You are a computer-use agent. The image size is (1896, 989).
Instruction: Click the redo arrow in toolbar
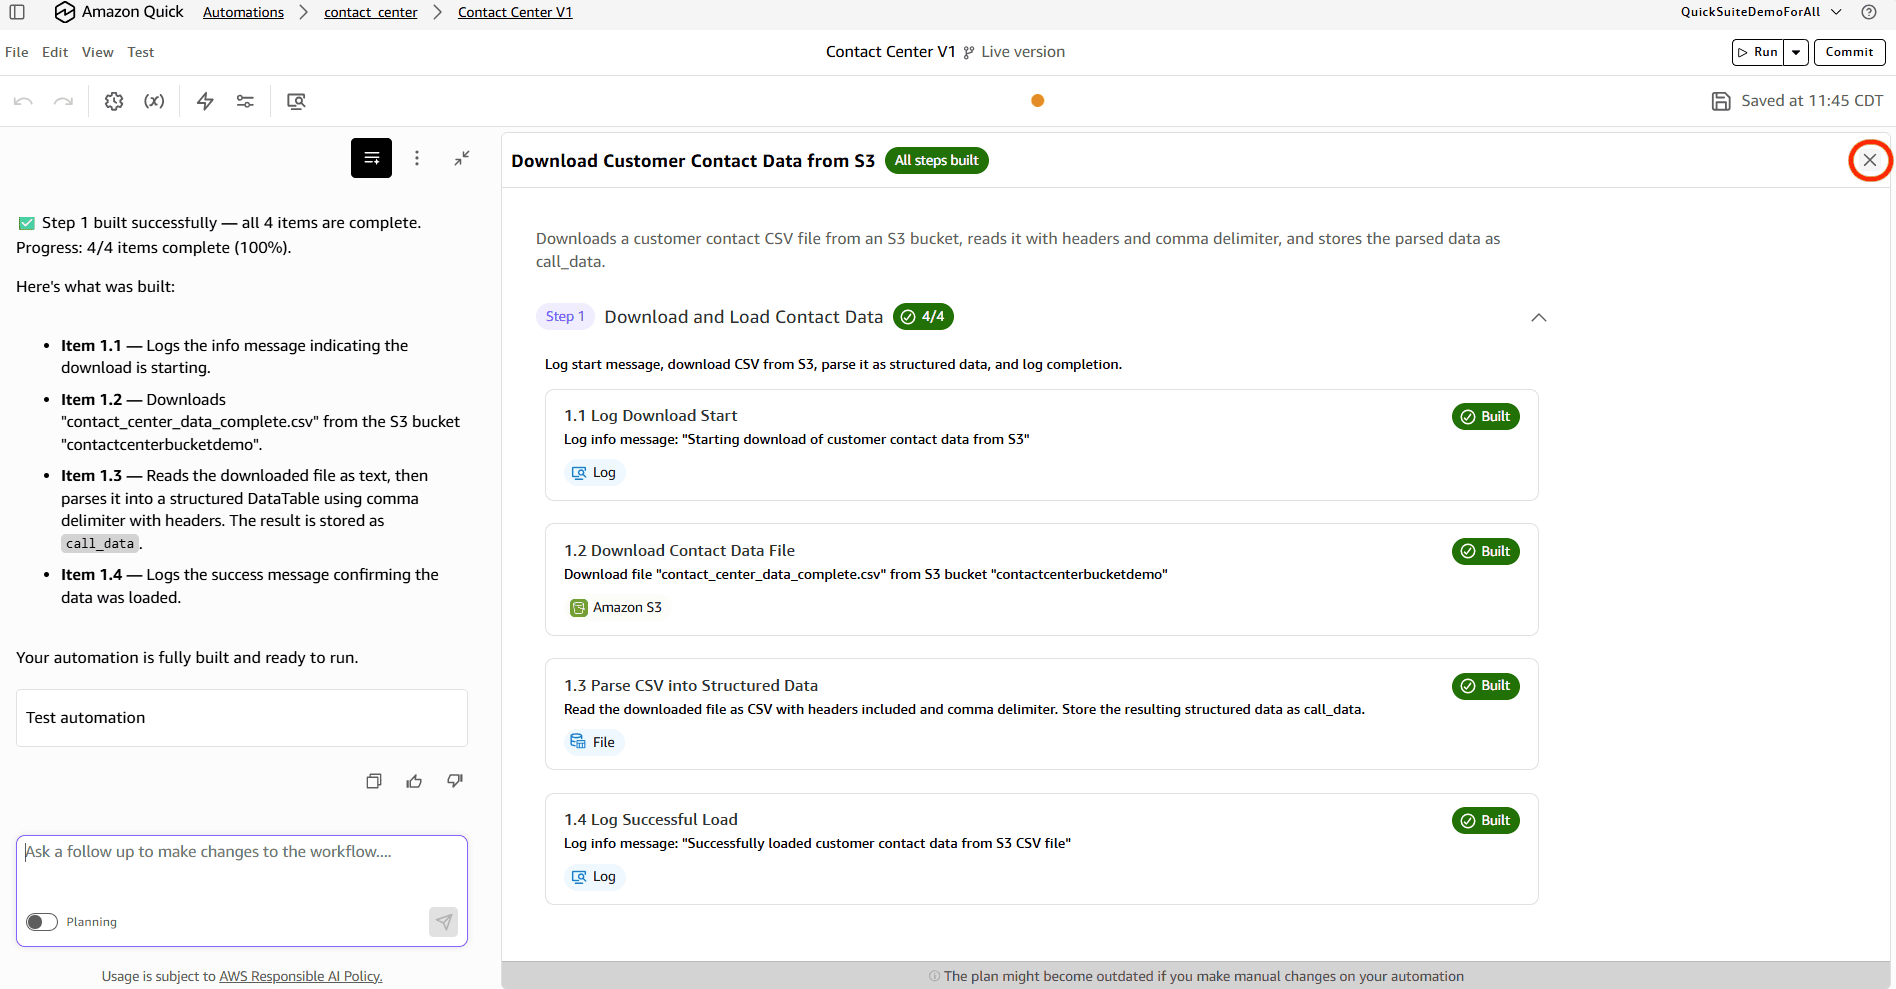click(x=63, y=101)
